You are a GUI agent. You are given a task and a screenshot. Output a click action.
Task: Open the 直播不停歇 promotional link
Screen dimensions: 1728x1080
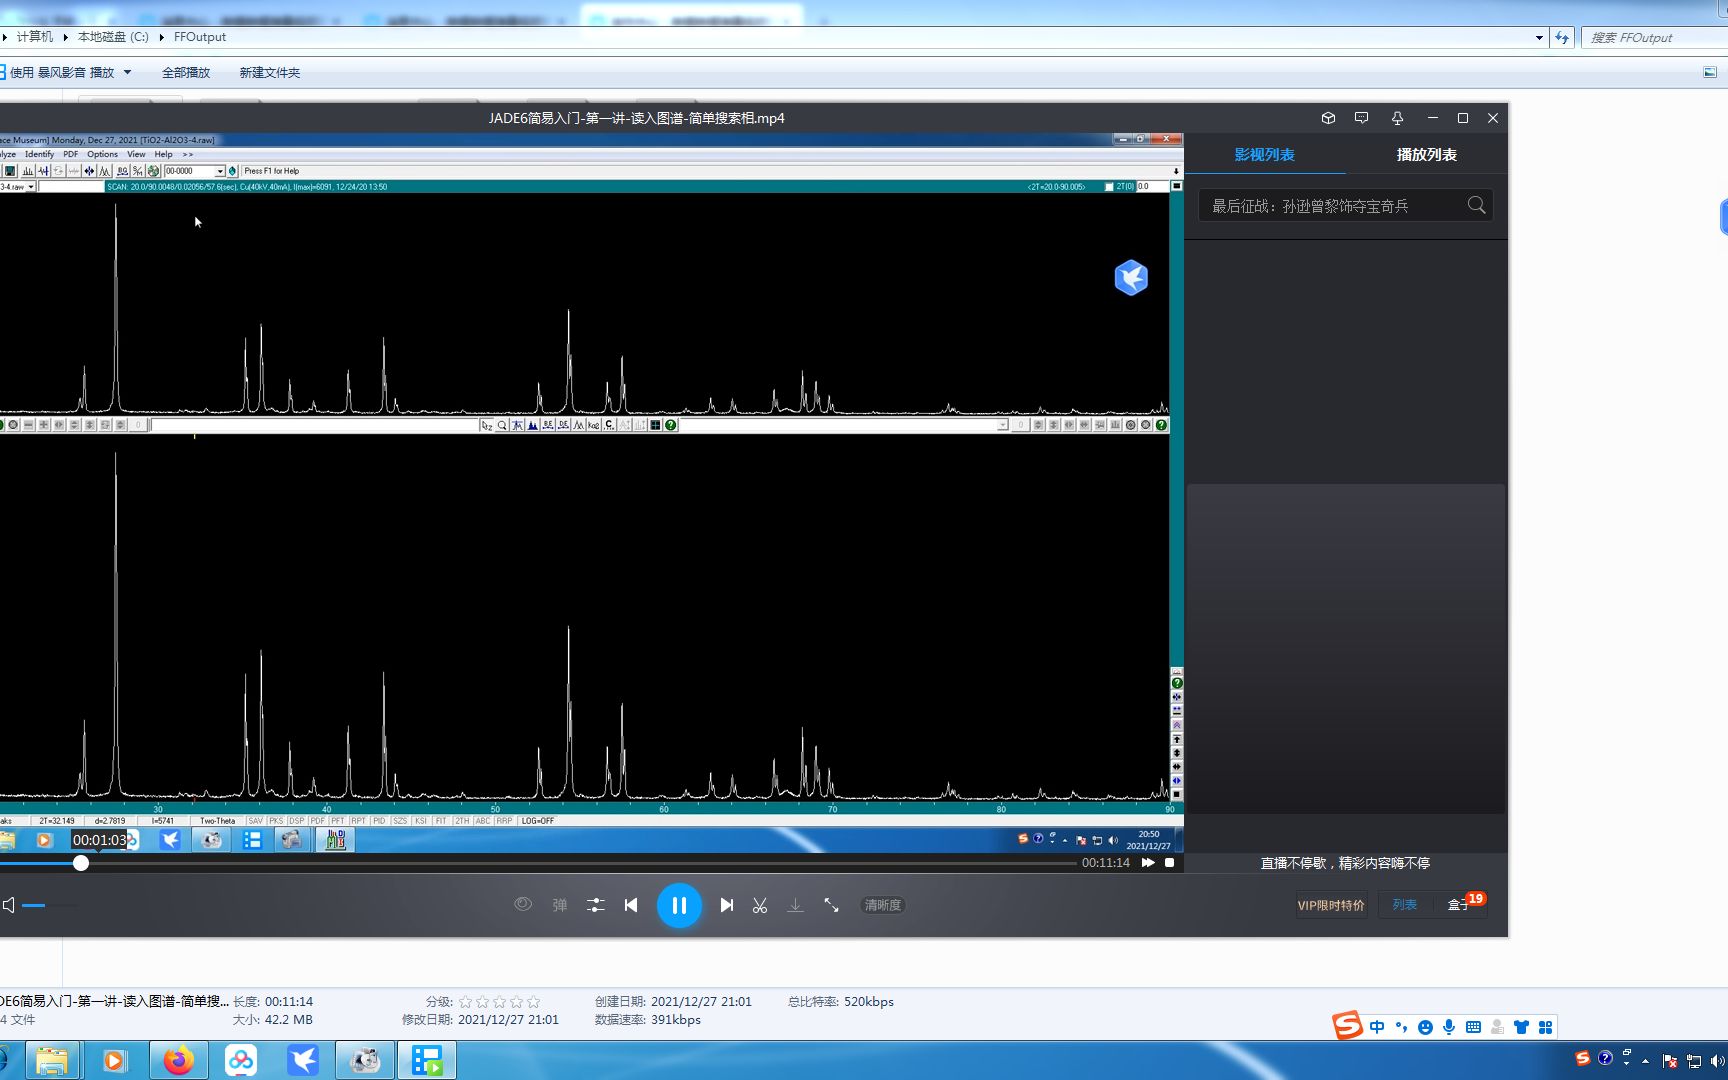[1345, 863]
